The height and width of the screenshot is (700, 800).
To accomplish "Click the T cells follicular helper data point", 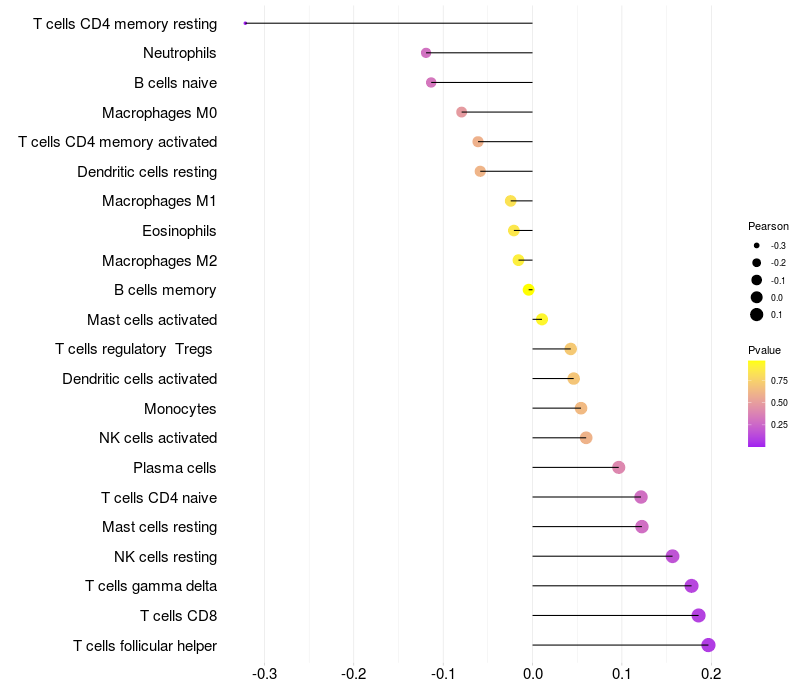I will (708, 645).
